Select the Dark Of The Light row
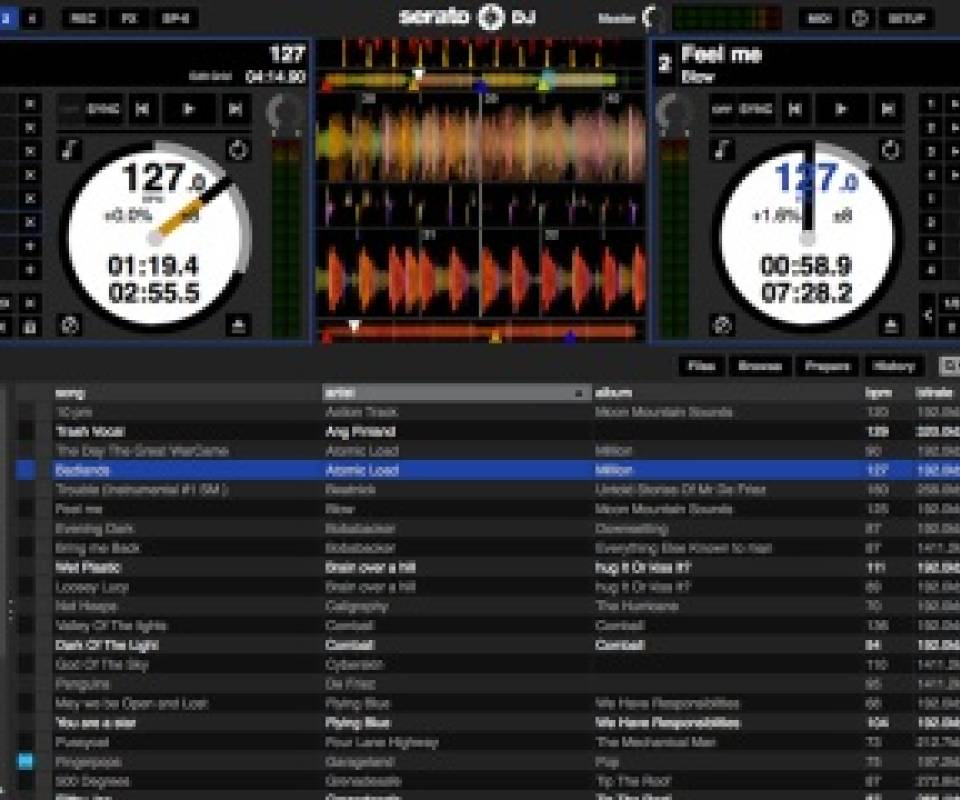This screenshot has width=960, height=800. pyautogui.click(x=487, y=645)
